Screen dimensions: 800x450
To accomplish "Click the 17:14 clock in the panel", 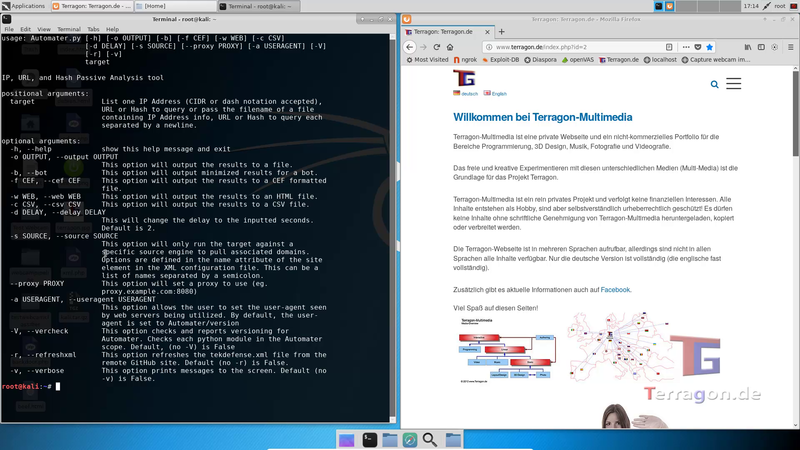I will pyautogui.click(x=751, y=6).
